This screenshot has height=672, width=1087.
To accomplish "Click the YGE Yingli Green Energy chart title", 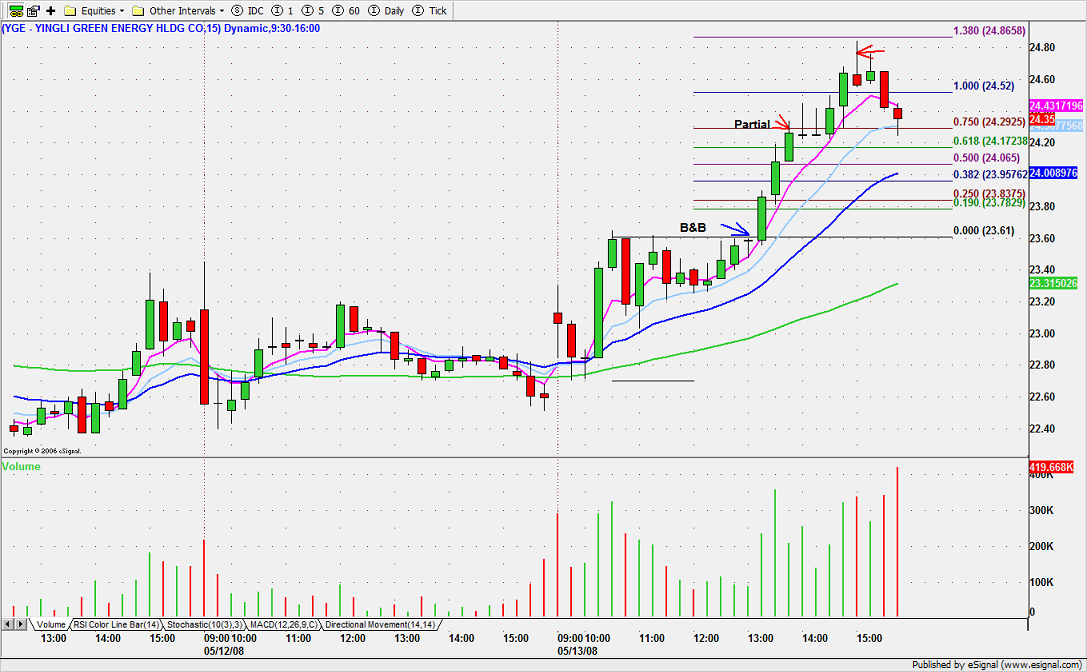I will [161, 28].
